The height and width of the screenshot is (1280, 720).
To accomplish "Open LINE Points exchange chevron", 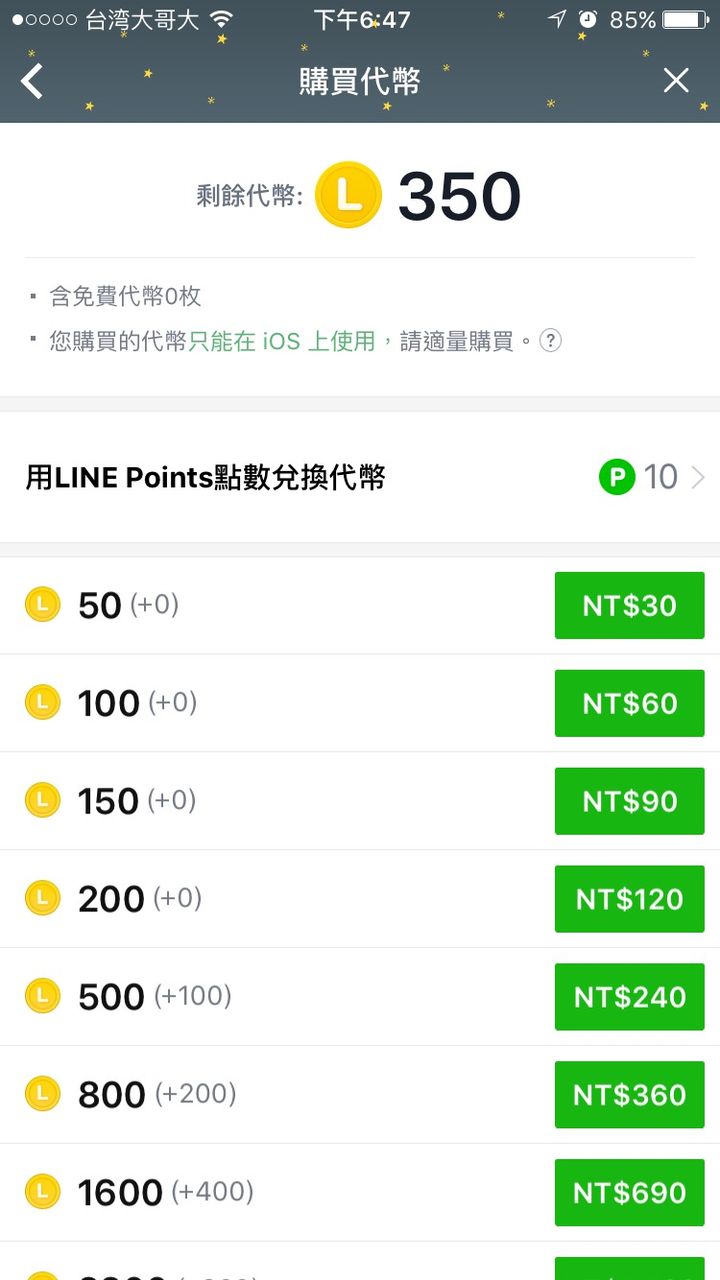I will 698,478.
